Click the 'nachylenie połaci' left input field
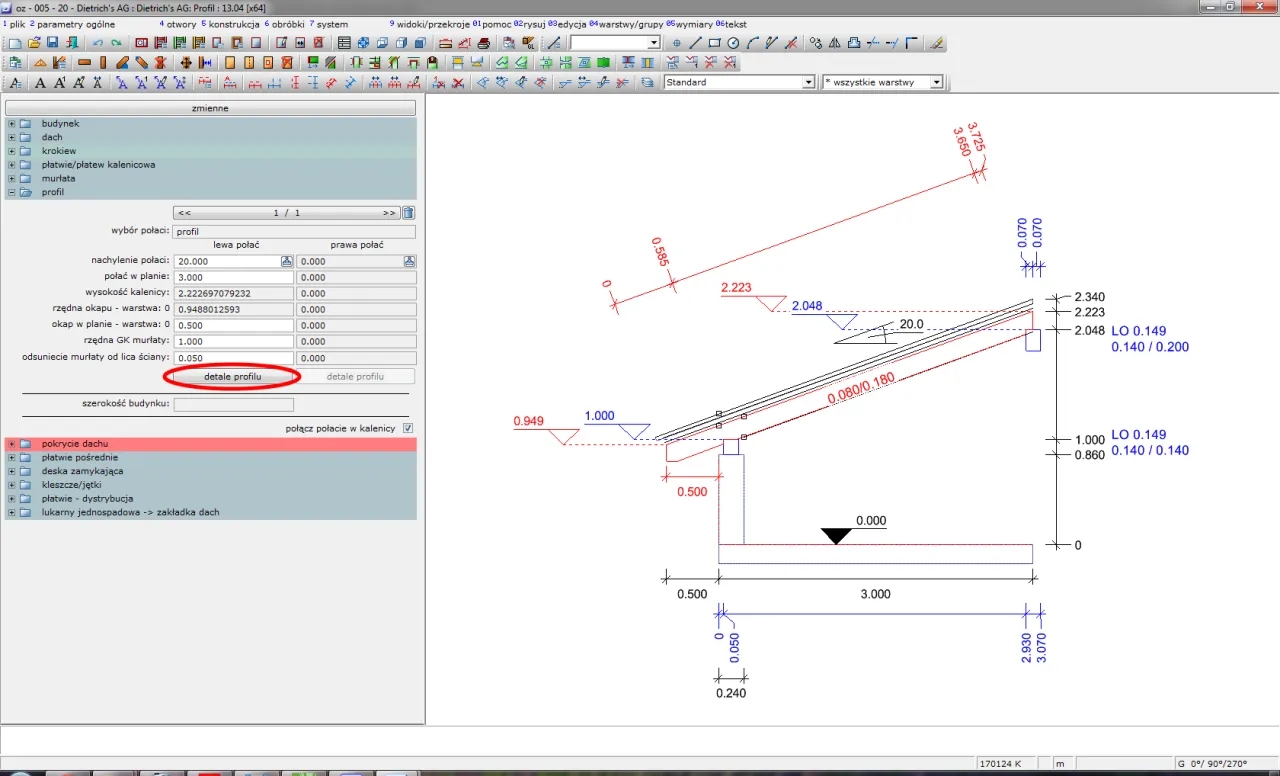The image size is (1280, 776). [226, 261]
